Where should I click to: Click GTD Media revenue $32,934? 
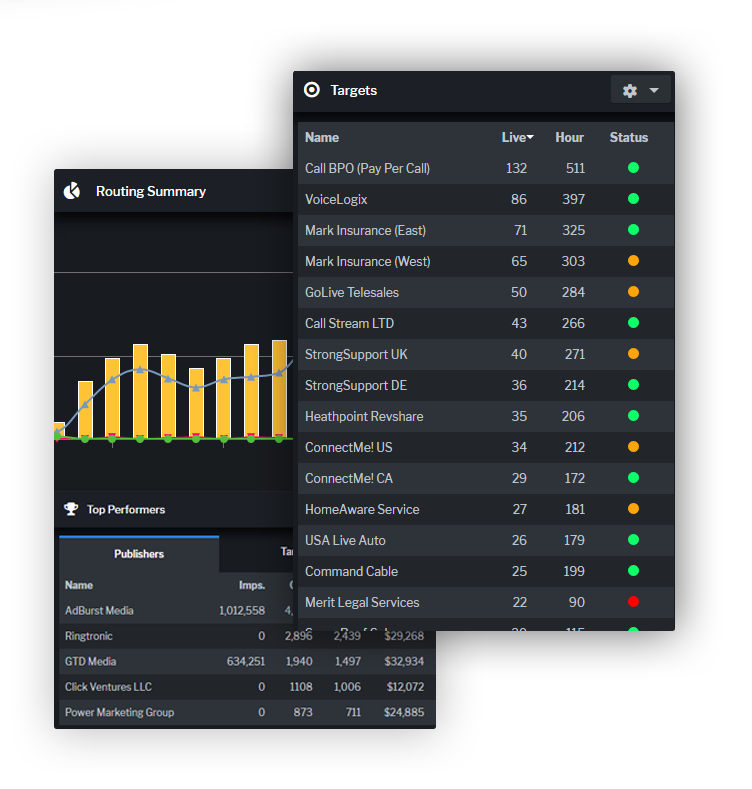click(404, 661)
